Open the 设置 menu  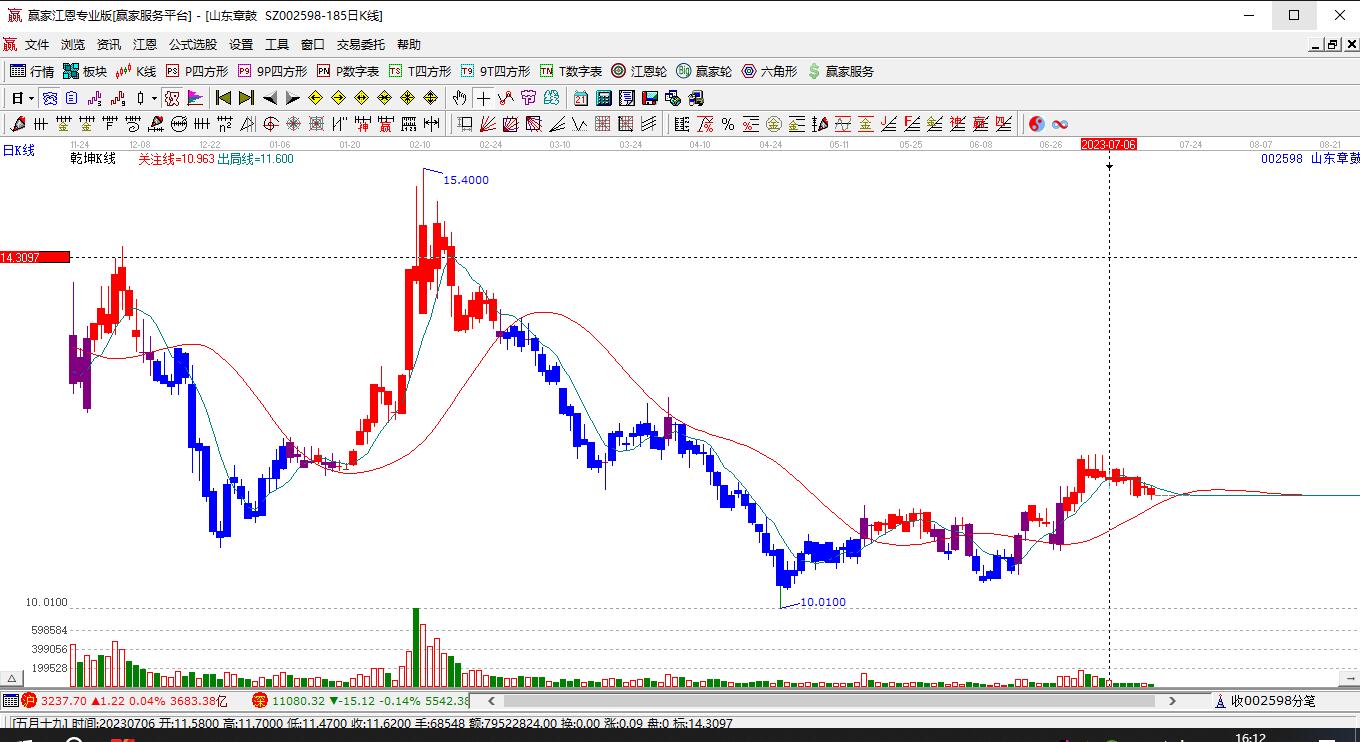click(241, 45)
